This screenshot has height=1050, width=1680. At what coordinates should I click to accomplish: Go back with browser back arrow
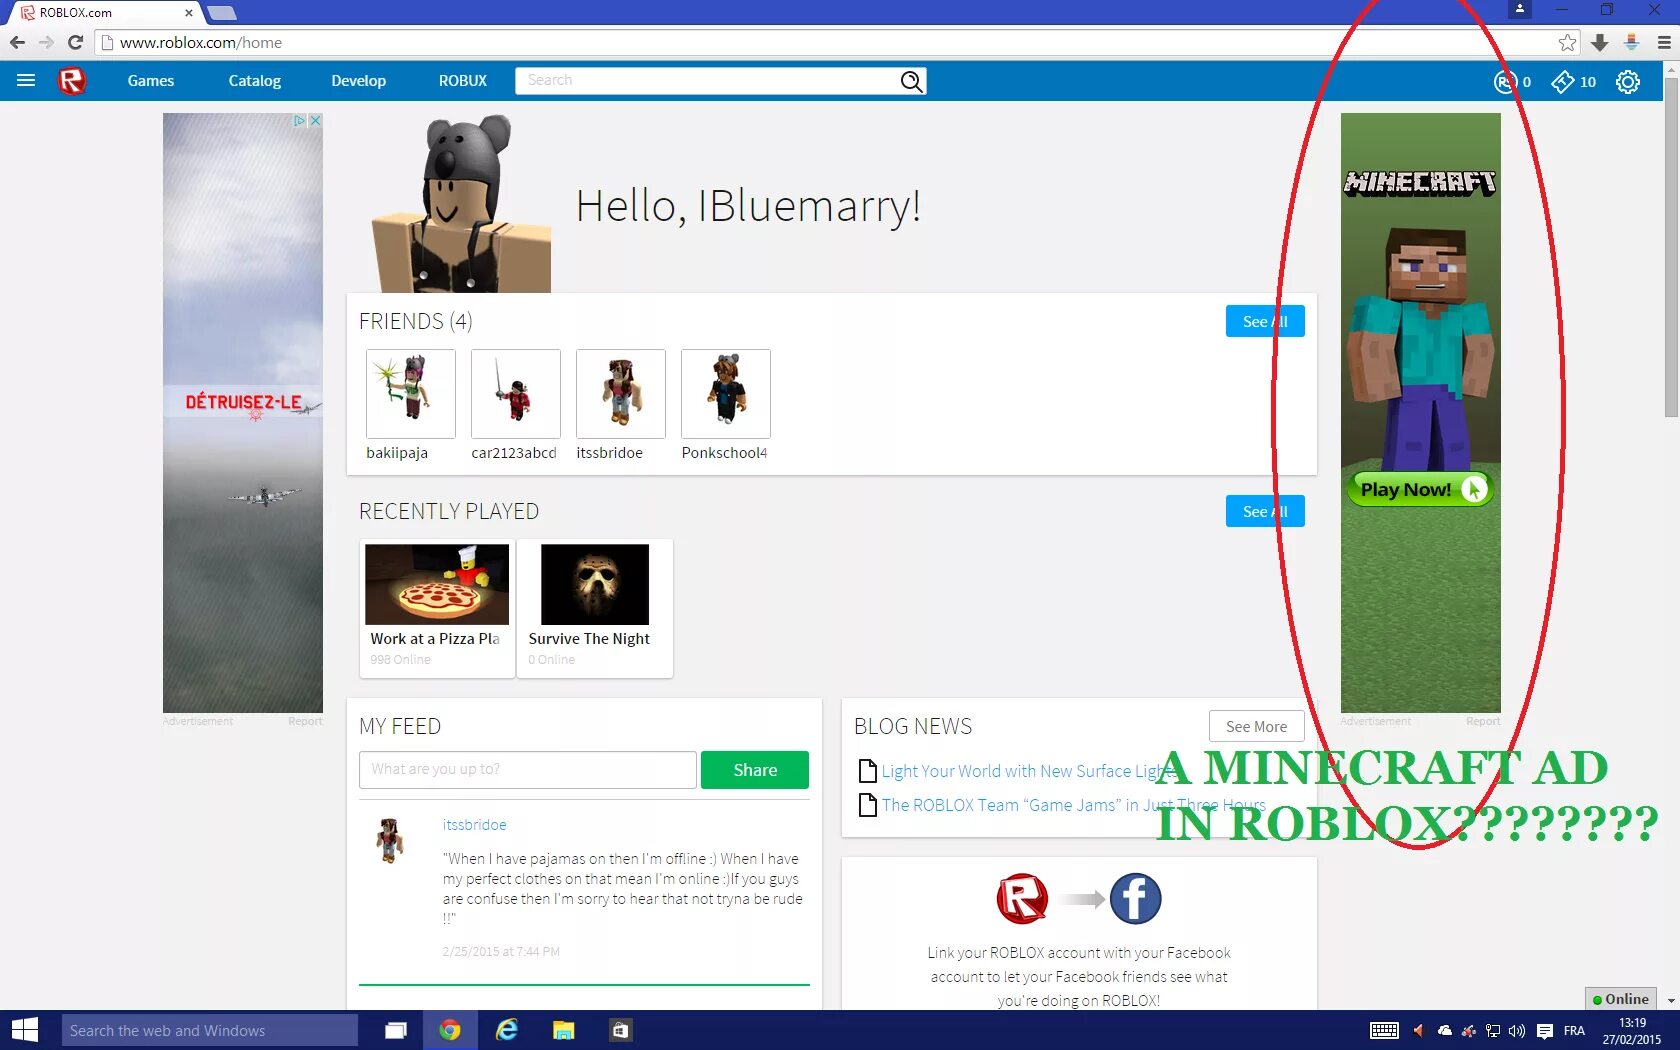tap(17, 43)
